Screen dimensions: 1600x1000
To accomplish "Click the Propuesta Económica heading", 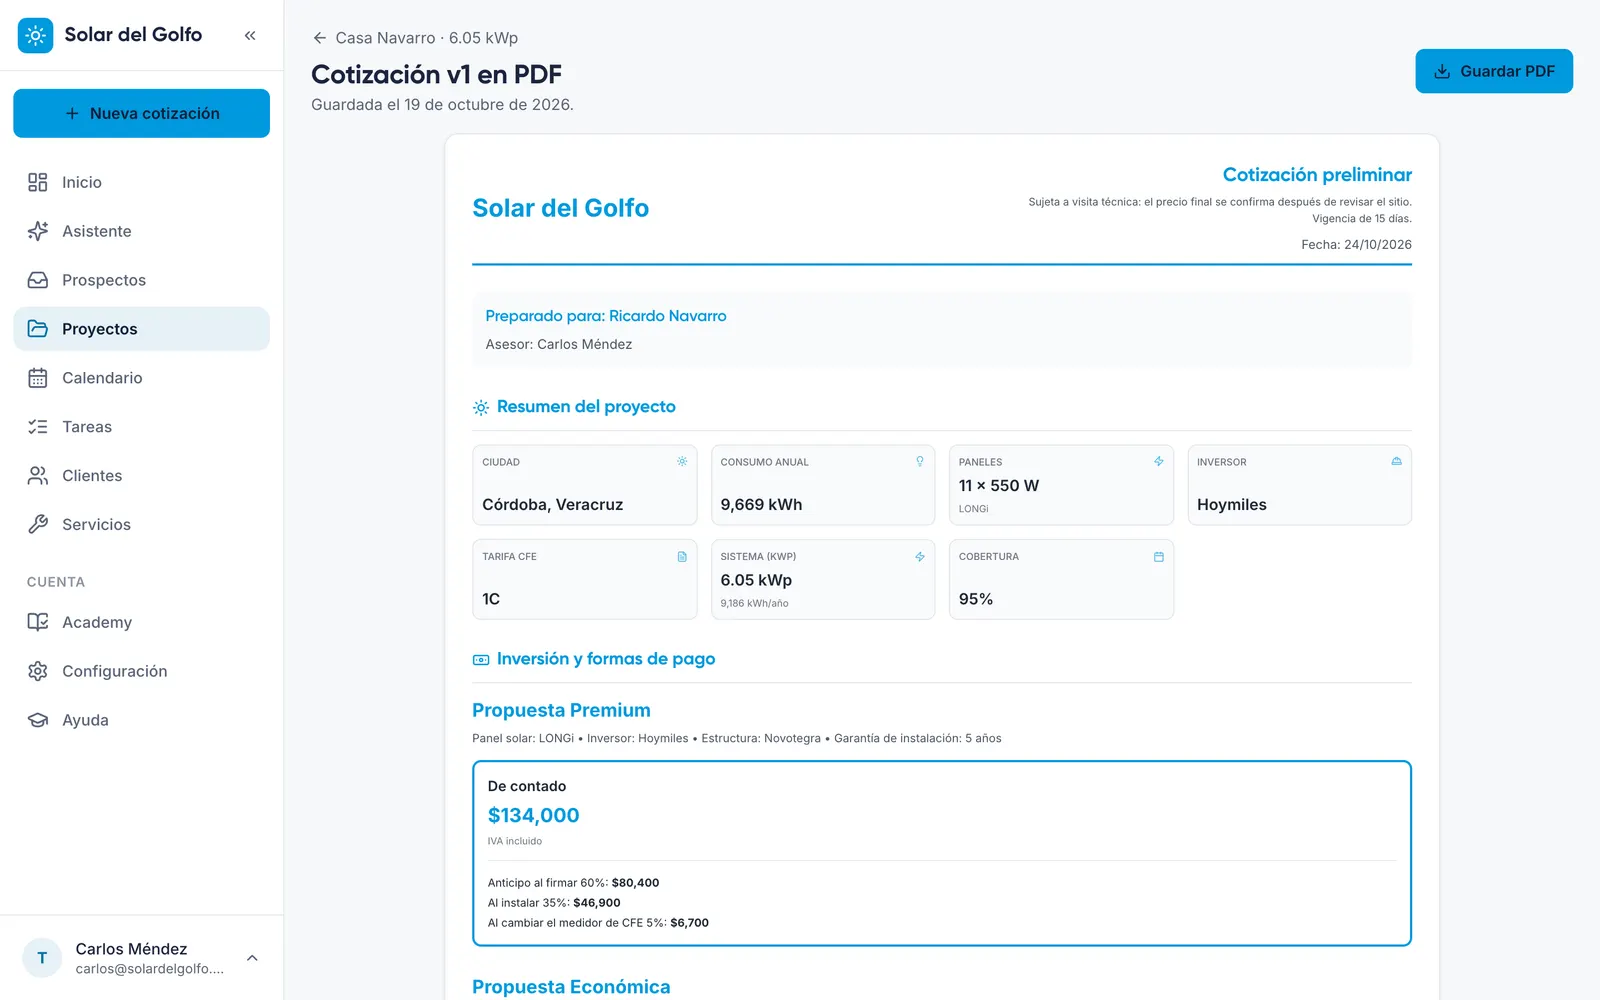I will point(571,987).
